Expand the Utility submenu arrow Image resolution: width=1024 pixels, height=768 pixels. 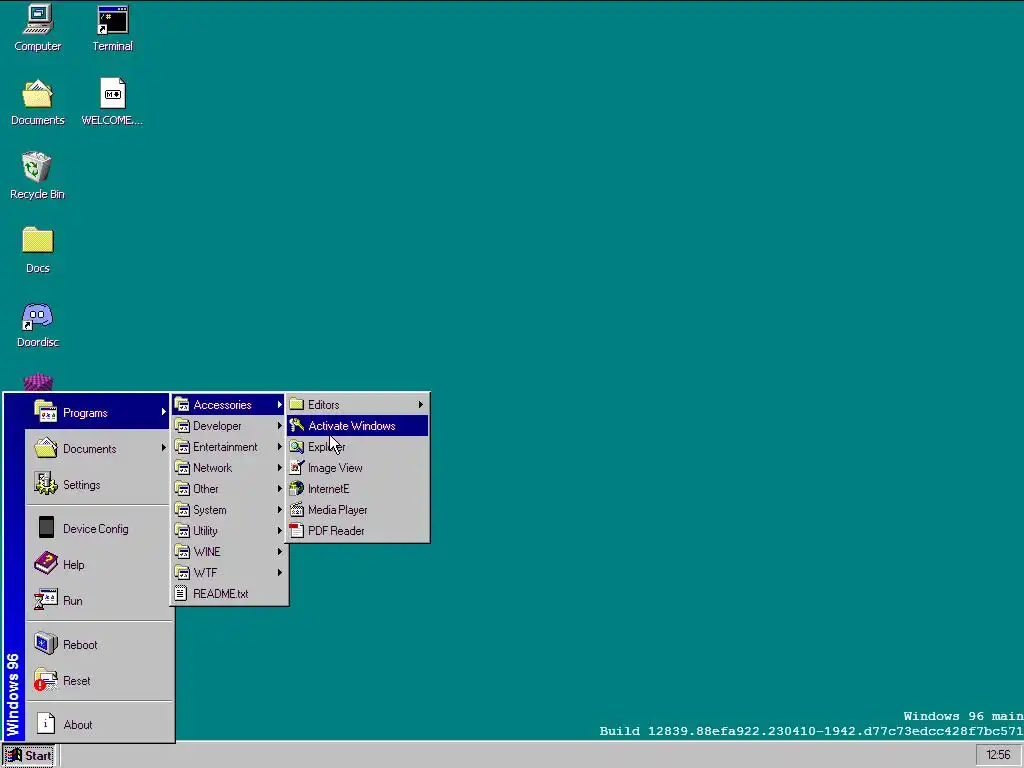(280, 530)
